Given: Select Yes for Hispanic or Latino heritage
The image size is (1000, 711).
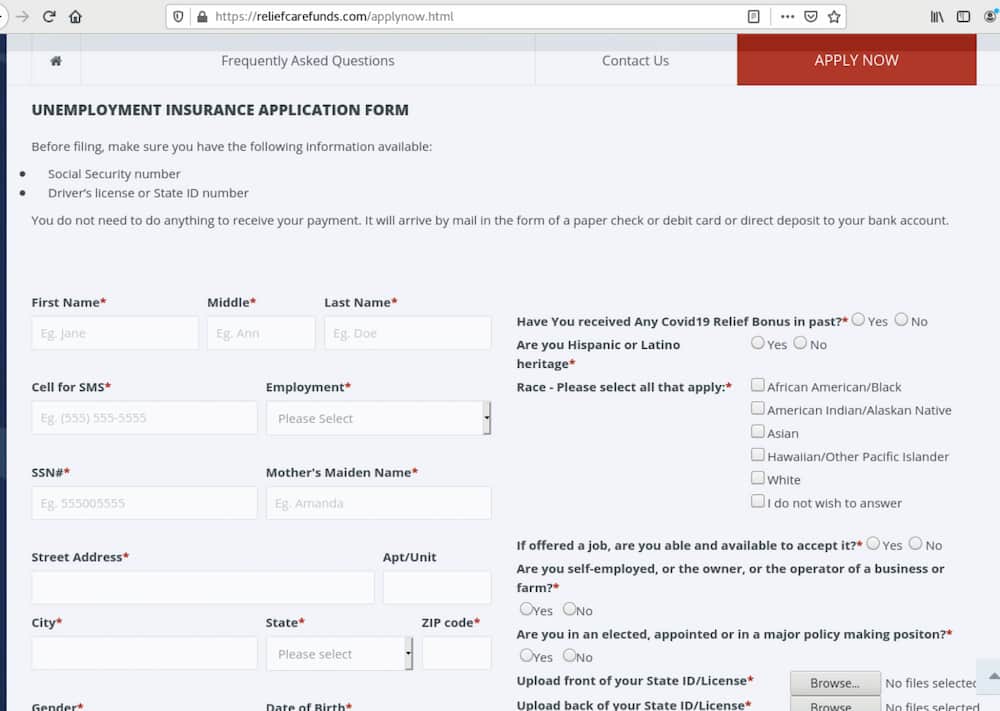Looking at the screenshot, I should (x=758, y=342).
